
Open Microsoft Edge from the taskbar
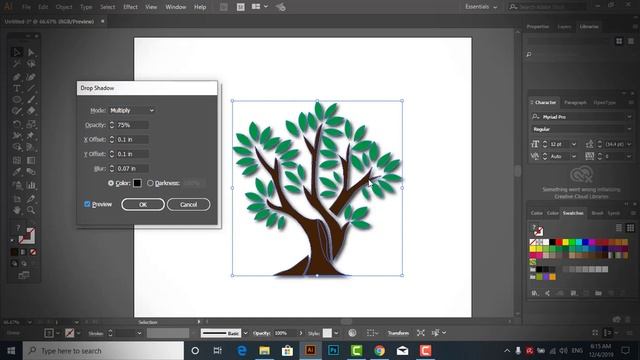click(242, 350)
